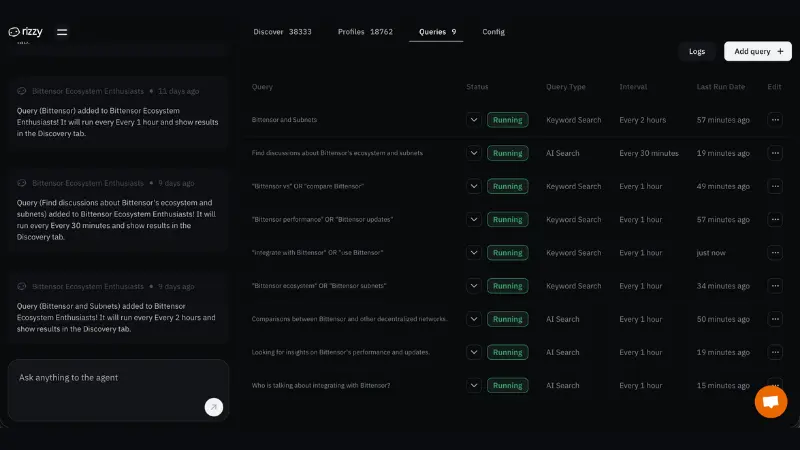
Task: Open the orange chat support bubble
Action: pos(770,402)
